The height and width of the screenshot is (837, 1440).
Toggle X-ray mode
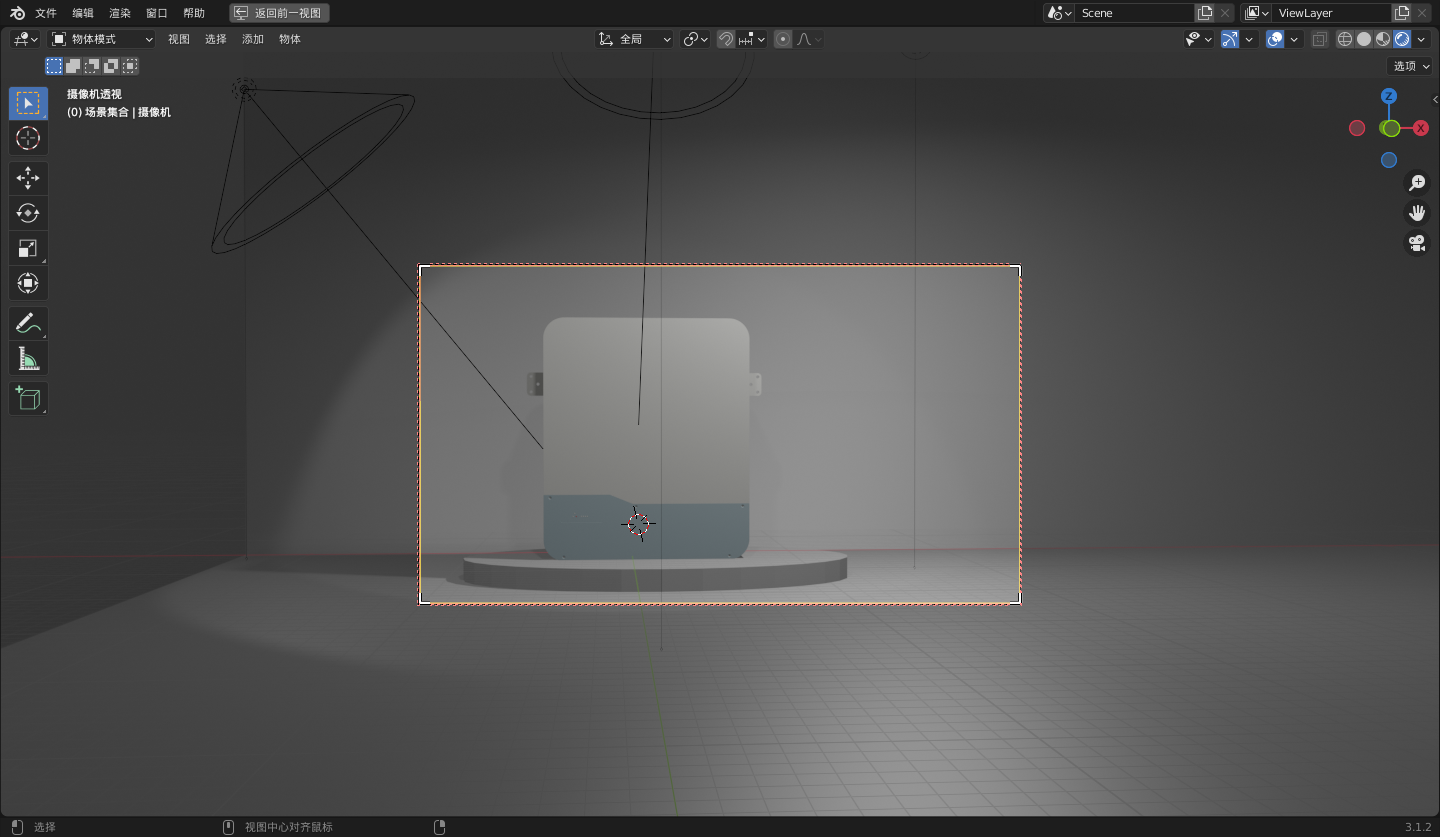pos(1320,39)
